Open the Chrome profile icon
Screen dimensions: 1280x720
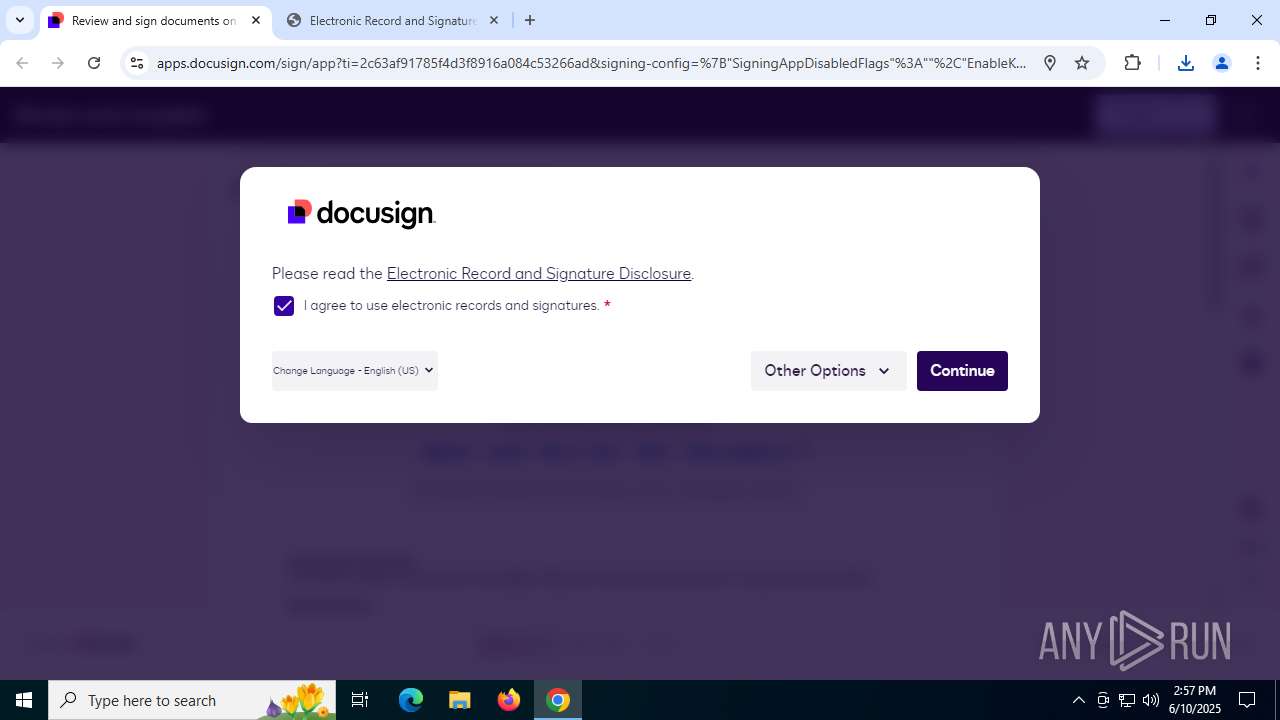coord(1222,63)
